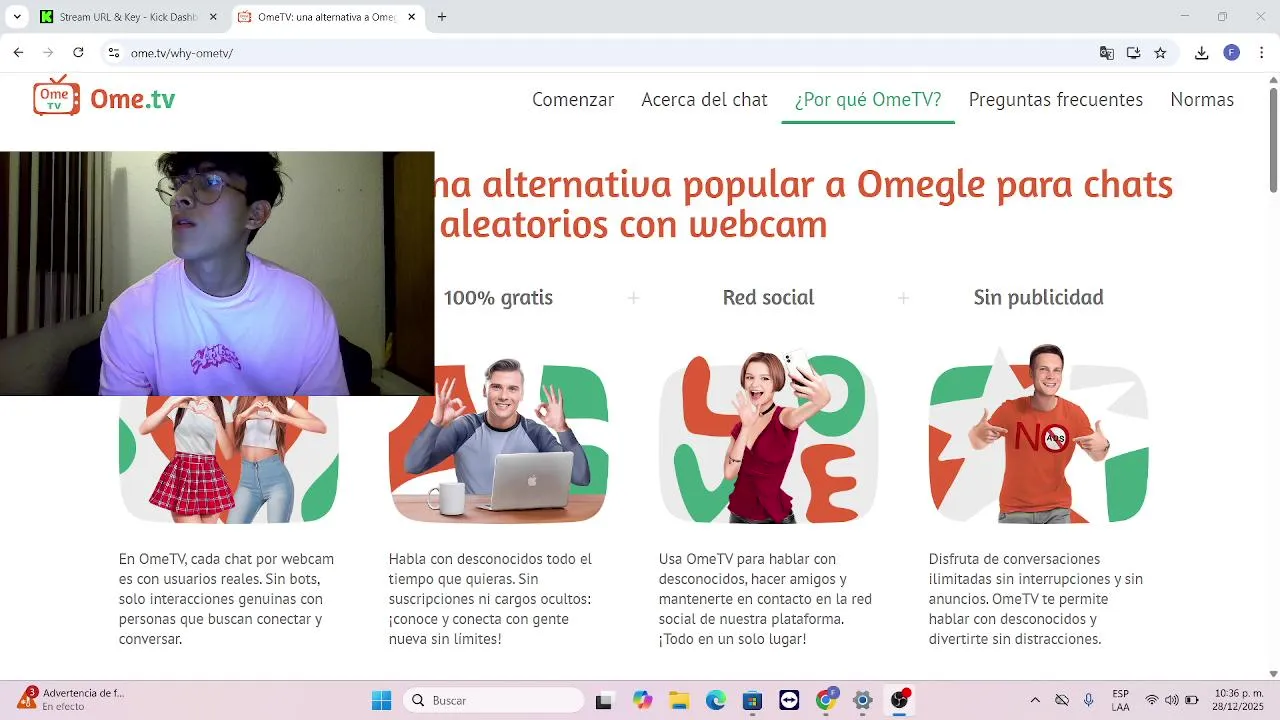Click the microphone tray icon
Screen dimensions: 1280x720
click(x=1088, y=700)
